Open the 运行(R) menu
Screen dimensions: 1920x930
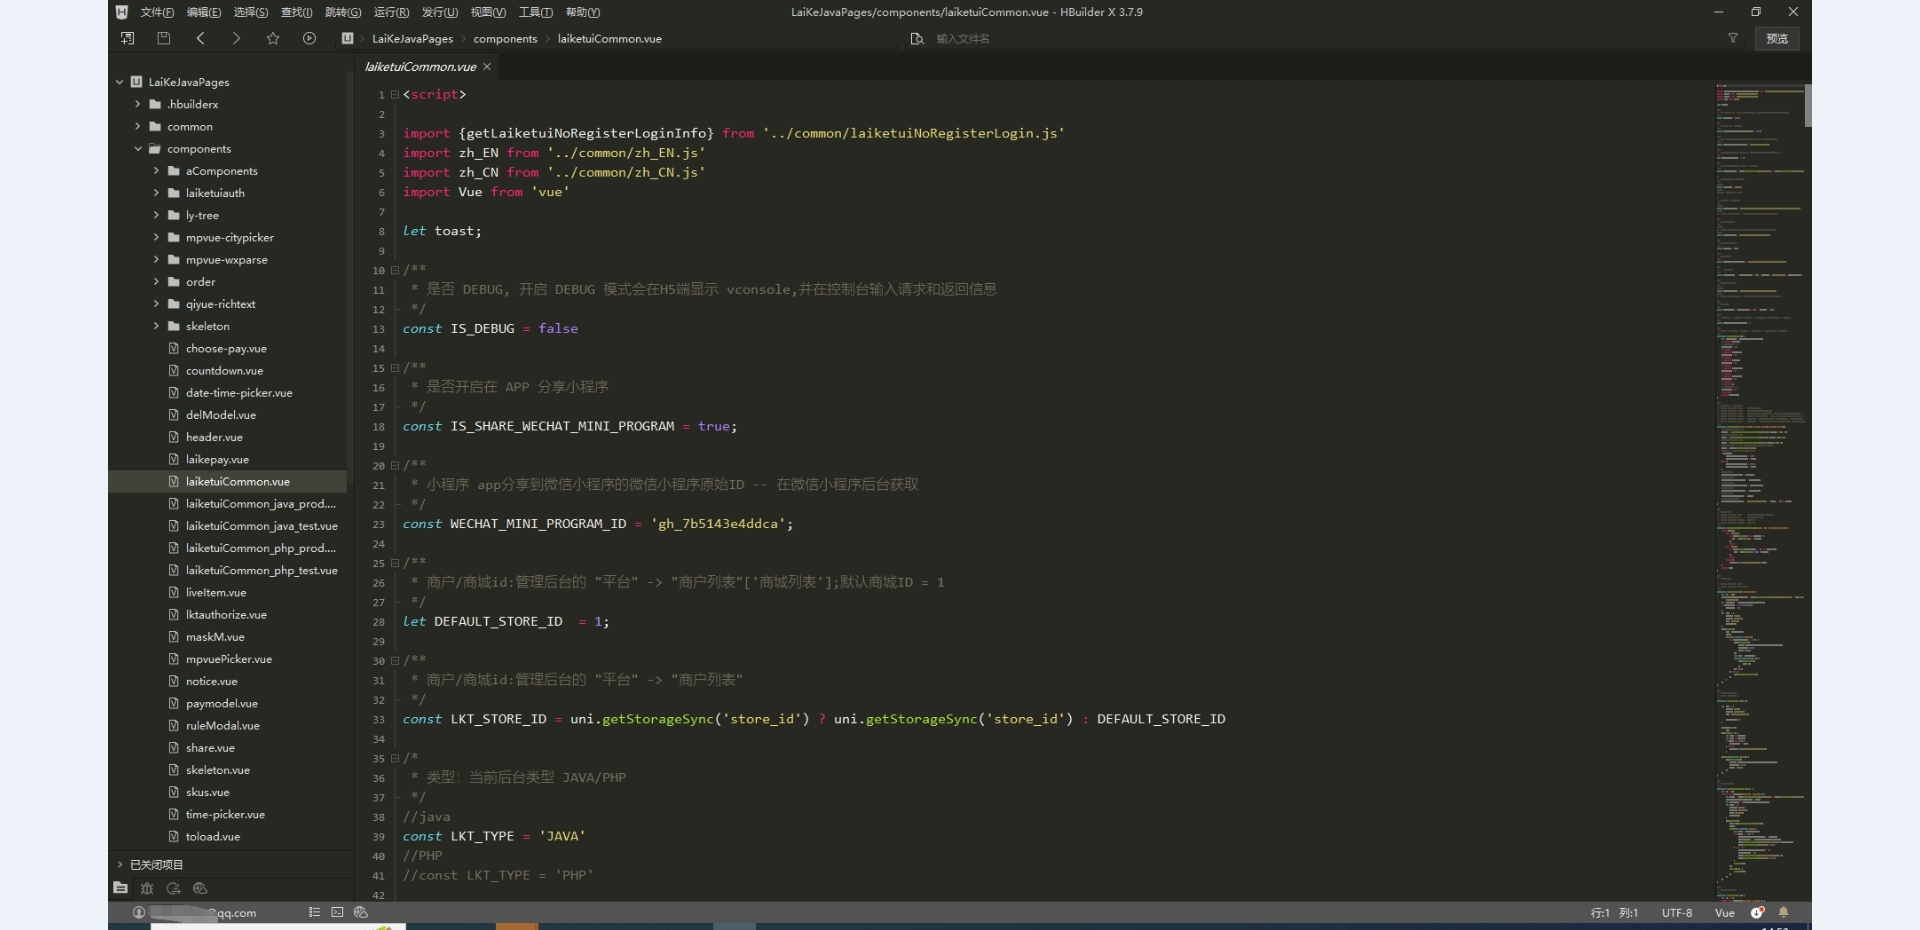click(391, 12)
